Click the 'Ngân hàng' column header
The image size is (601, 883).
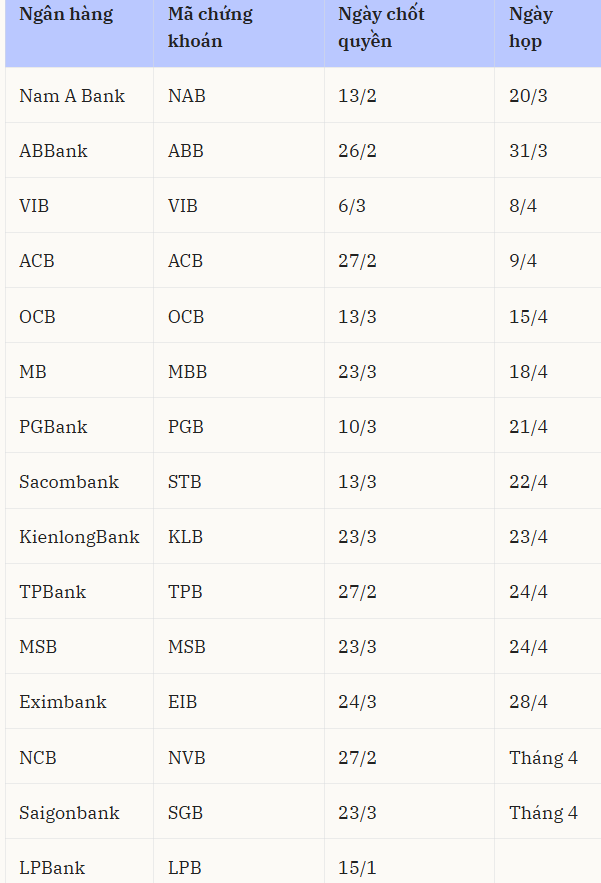tap(66, 15)
